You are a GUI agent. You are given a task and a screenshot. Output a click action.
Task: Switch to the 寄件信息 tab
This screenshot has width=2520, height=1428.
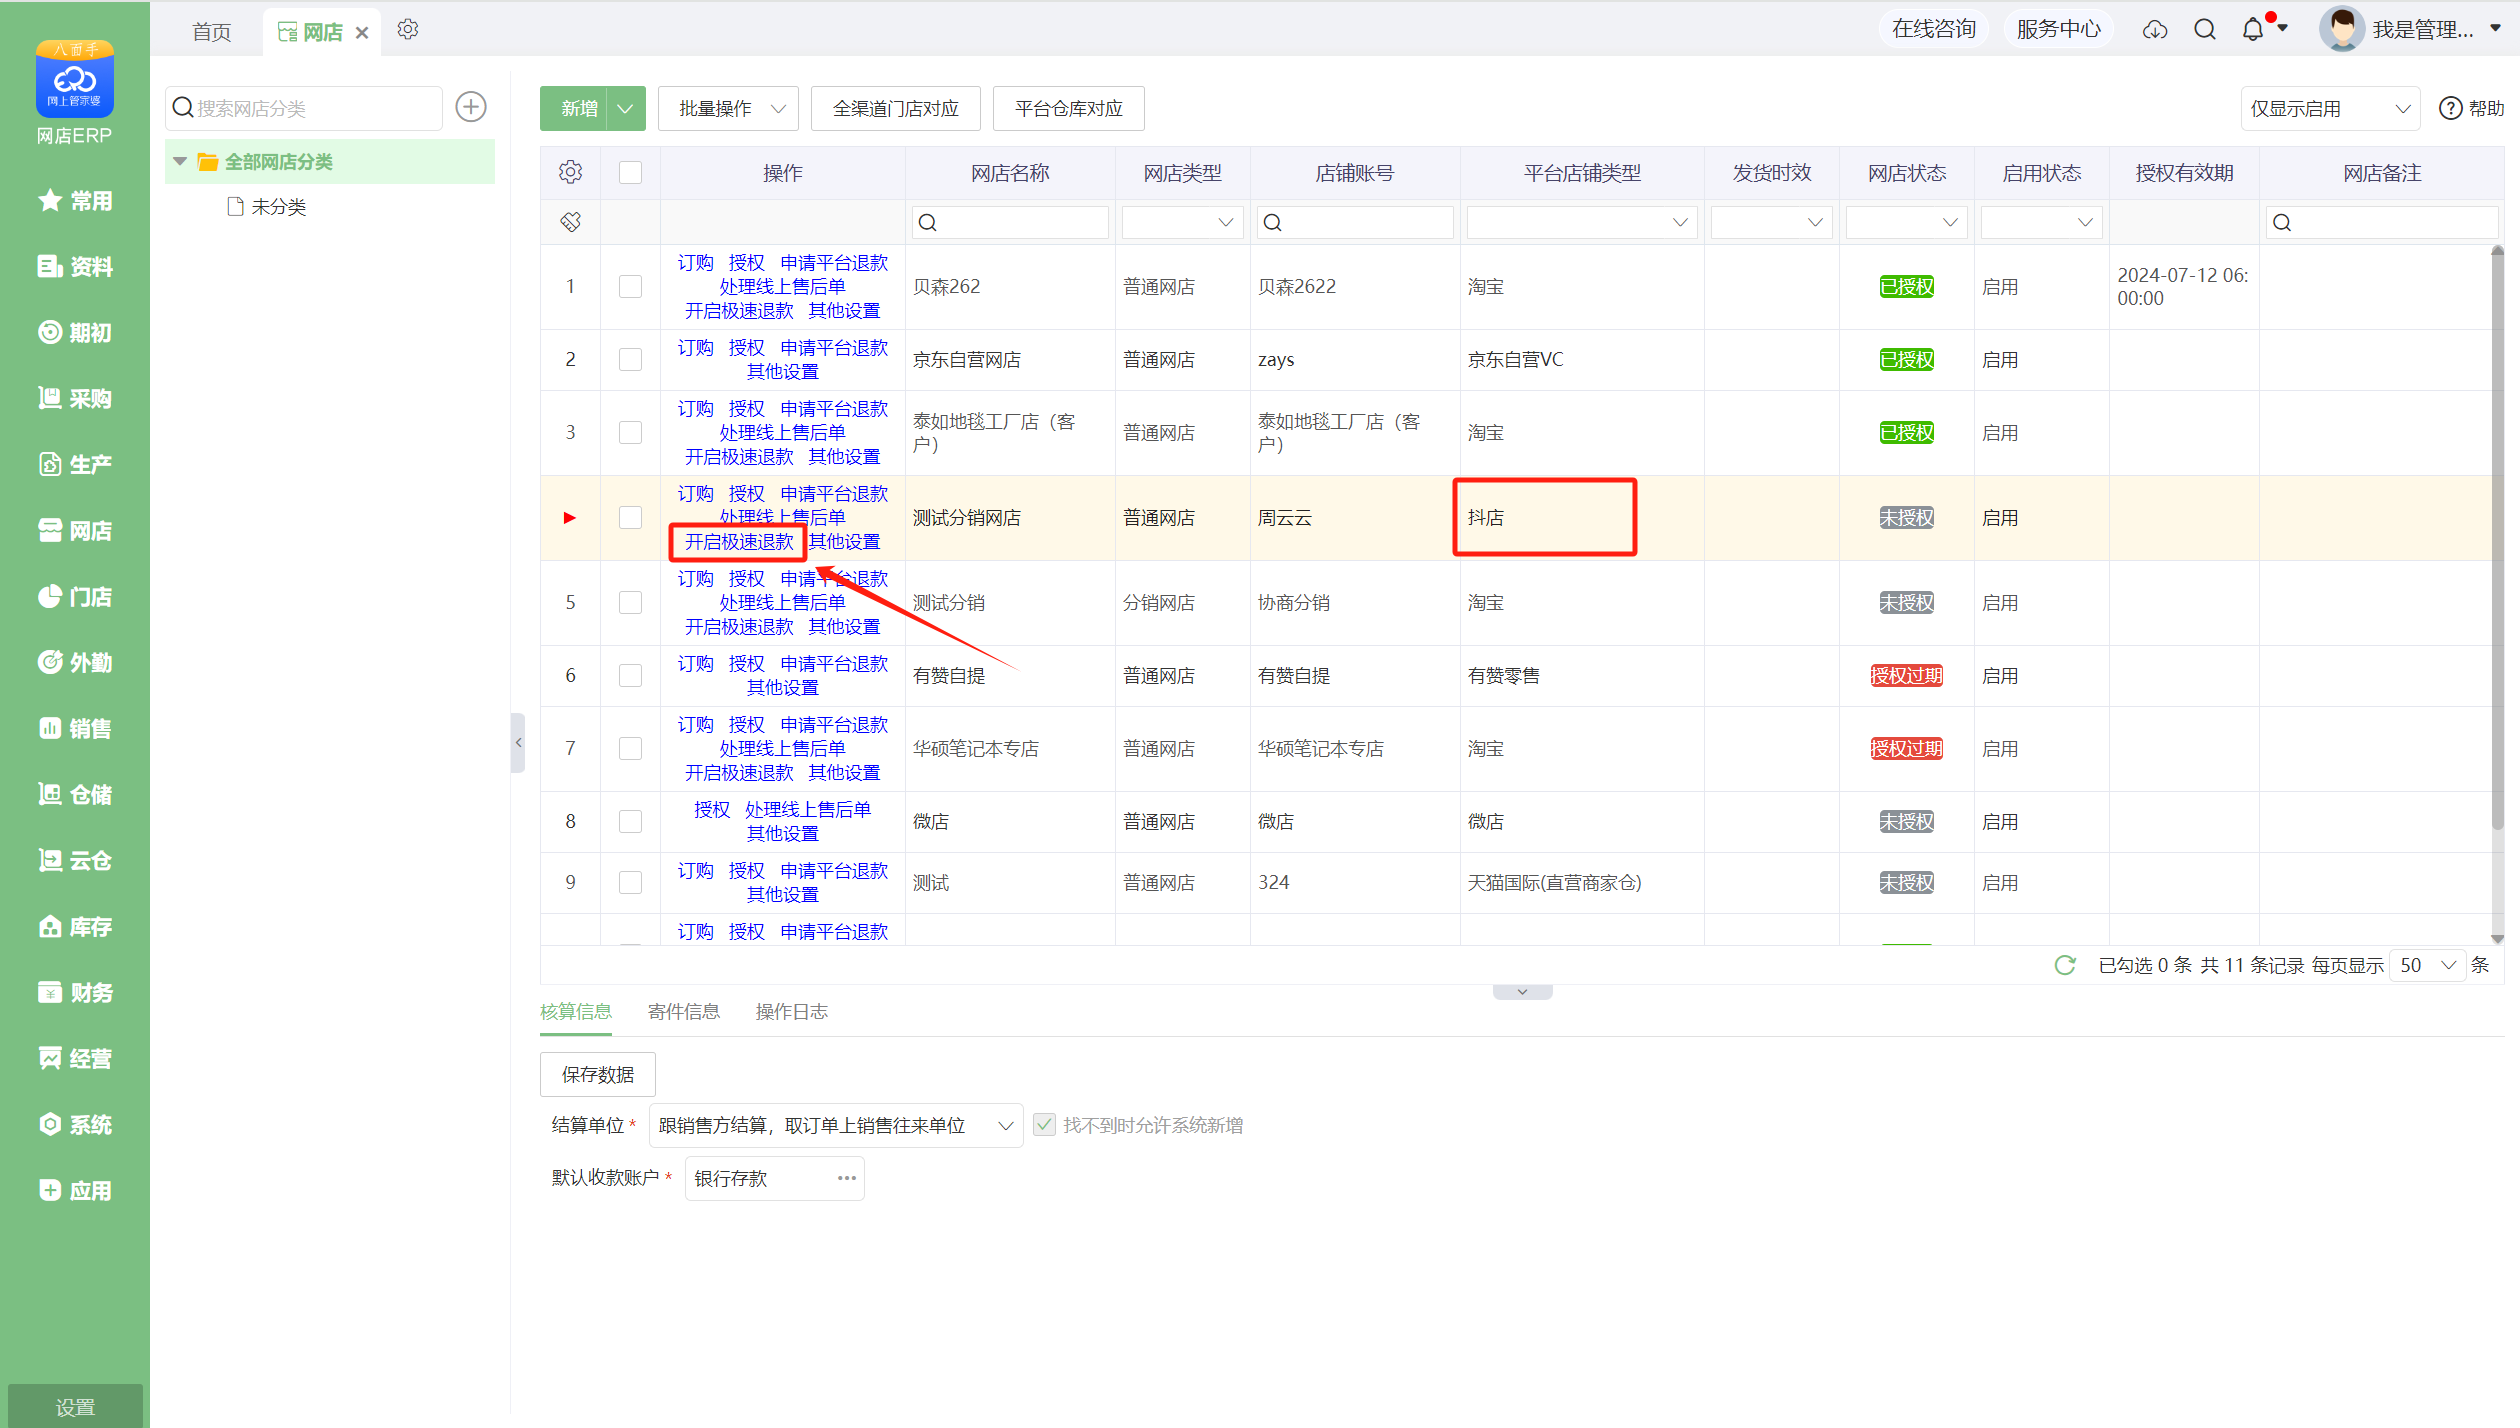point(683,1012)
